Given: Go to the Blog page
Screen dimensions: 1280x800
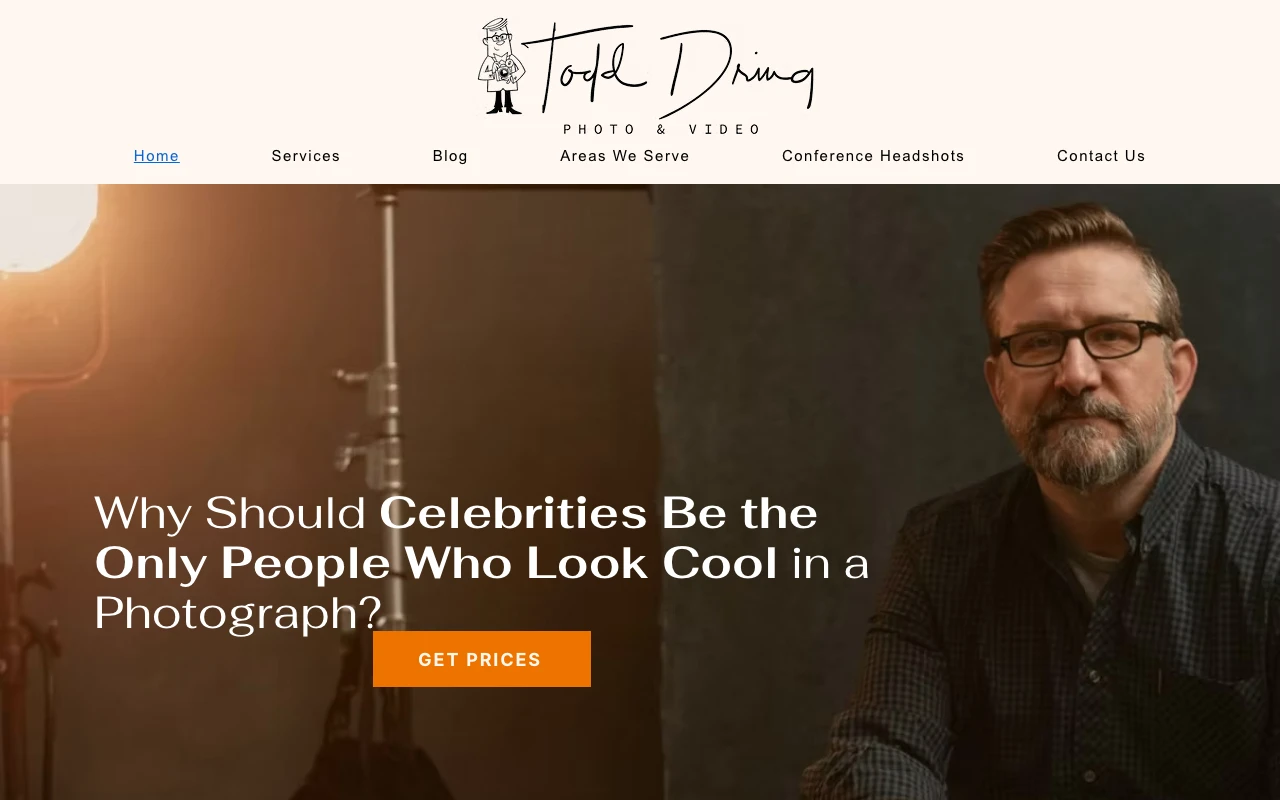Looking at the screenshot, I should click(450, 156).
